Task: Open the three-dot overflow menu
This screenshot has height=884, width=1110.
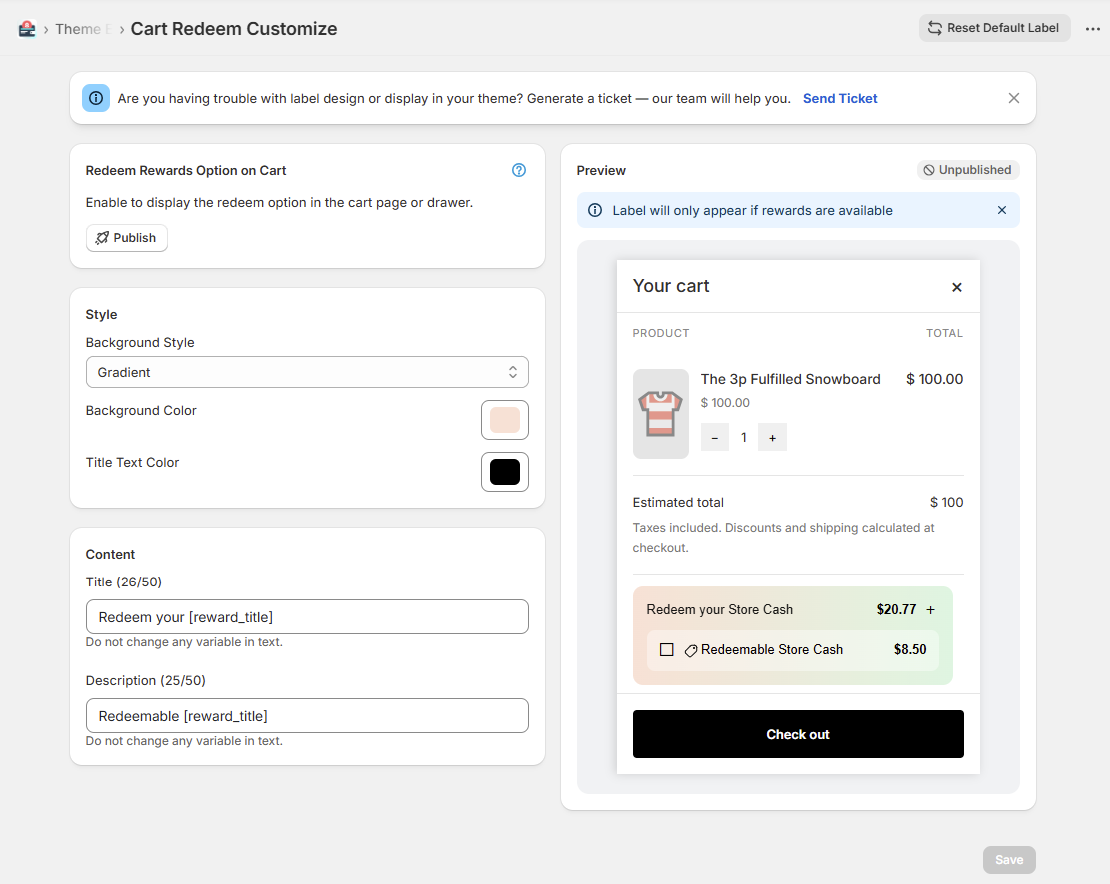Action: tap(1092, 28)
